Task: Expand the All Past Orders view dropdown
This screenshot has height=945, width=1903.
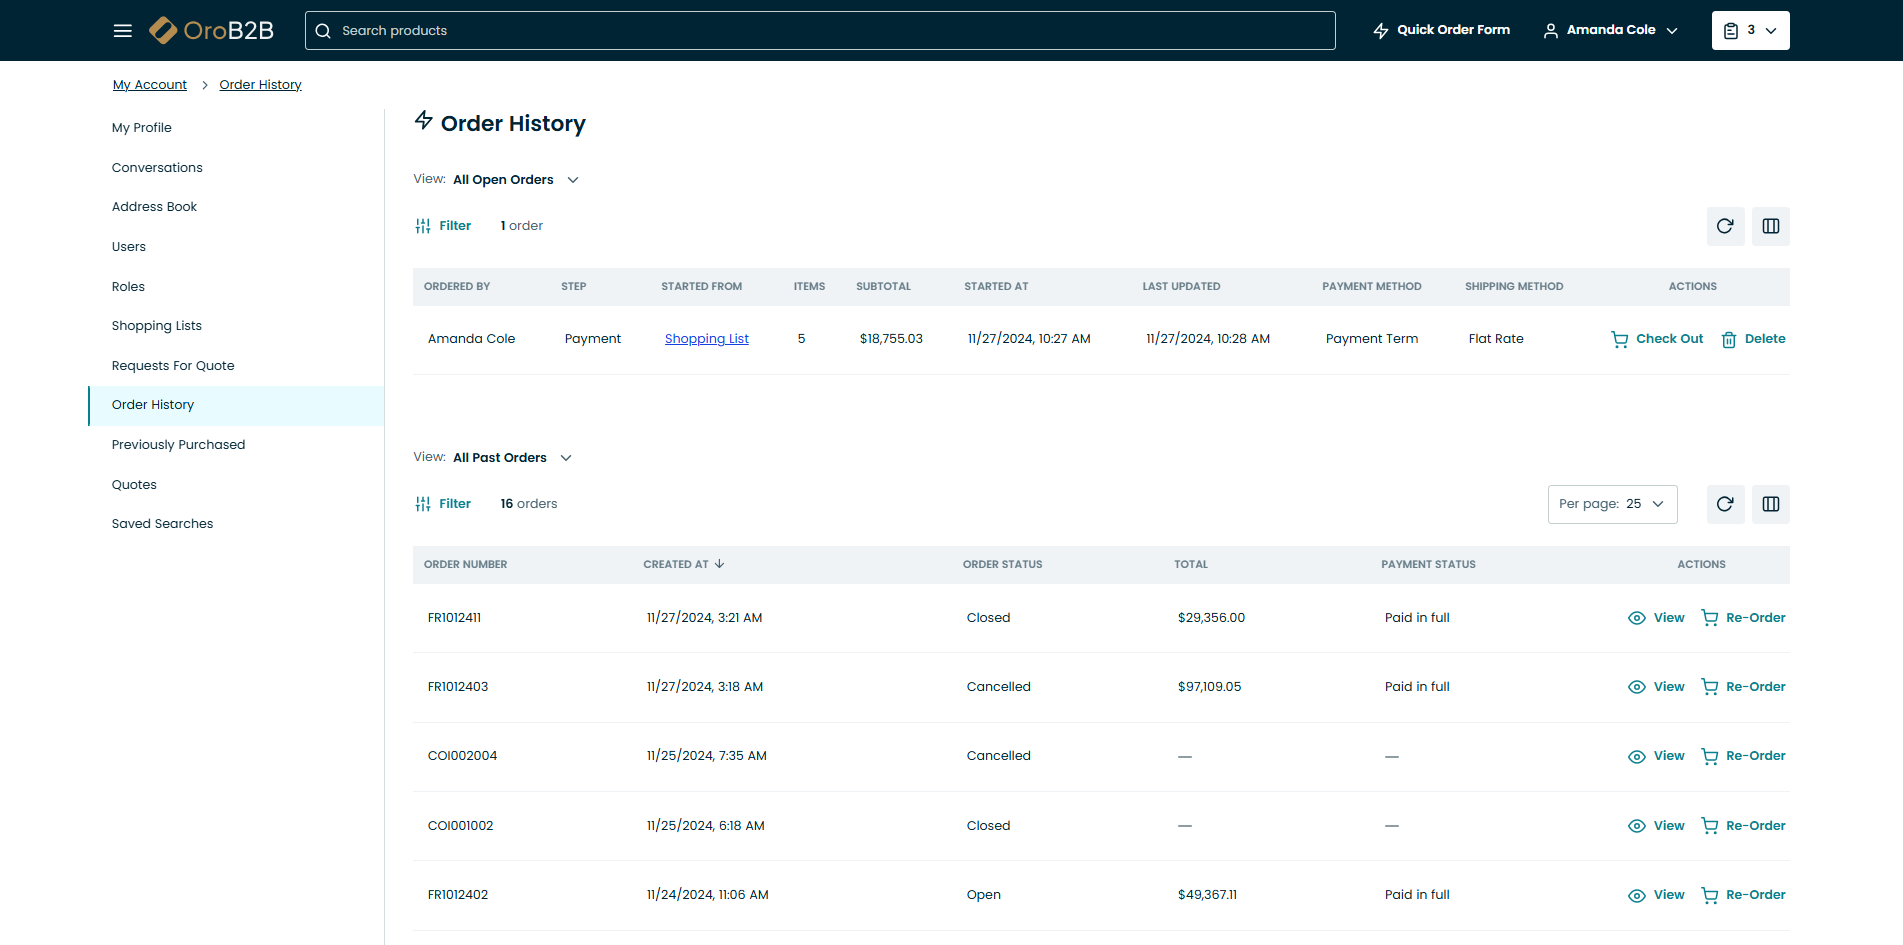Action: click(512, 458)
